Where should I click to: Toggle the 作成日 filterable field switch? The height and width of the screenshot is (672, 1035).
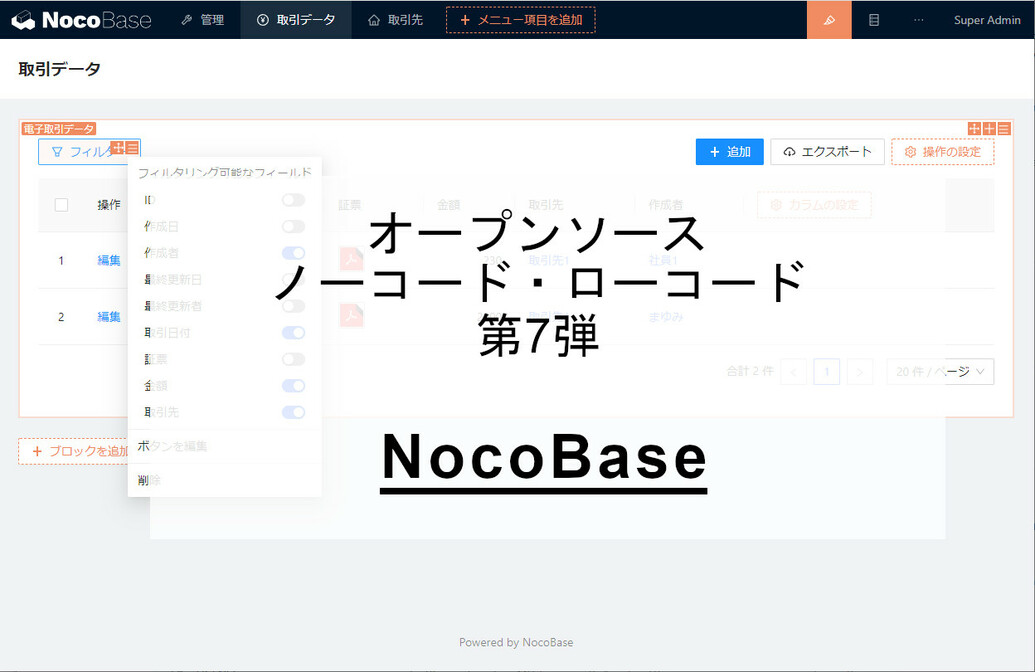294,226
